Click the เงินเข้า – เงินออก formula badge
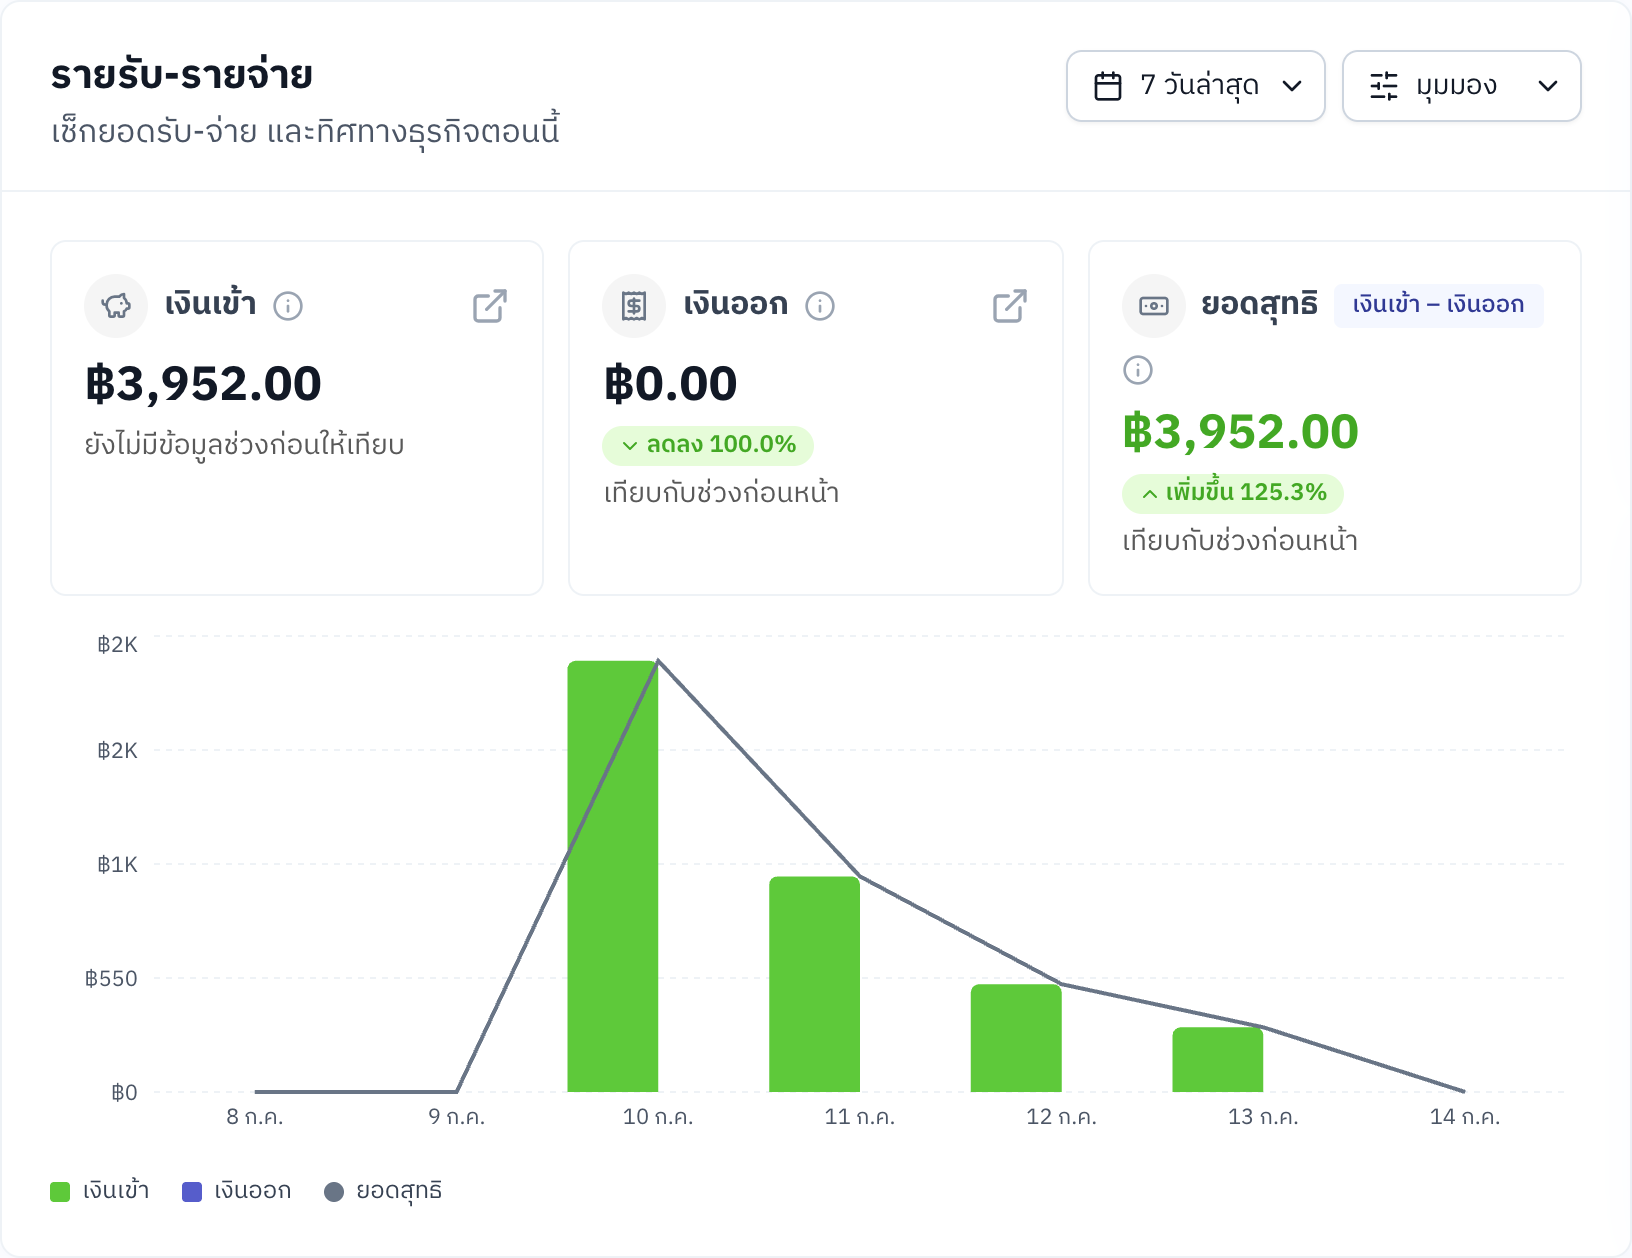Screen dimensions: 1632x1258 1439,305
